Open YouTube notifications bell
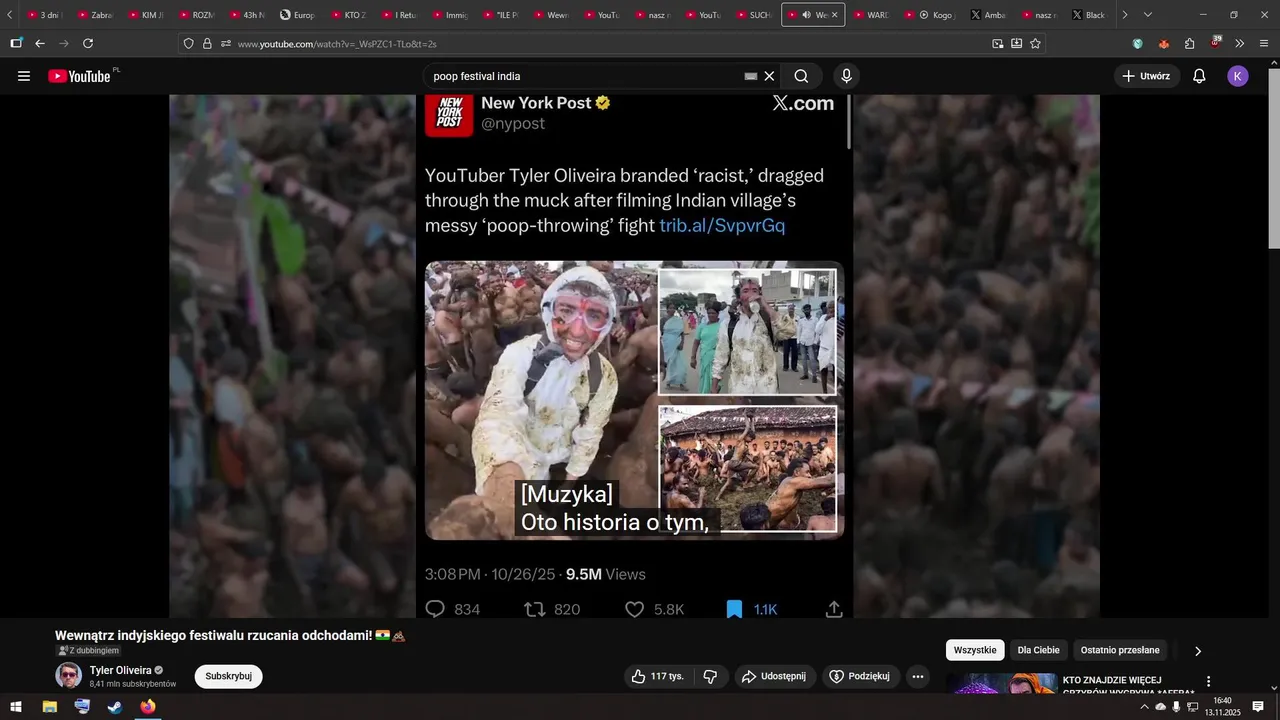Viewport: 1280px width, 720px height. point(1199,76)
